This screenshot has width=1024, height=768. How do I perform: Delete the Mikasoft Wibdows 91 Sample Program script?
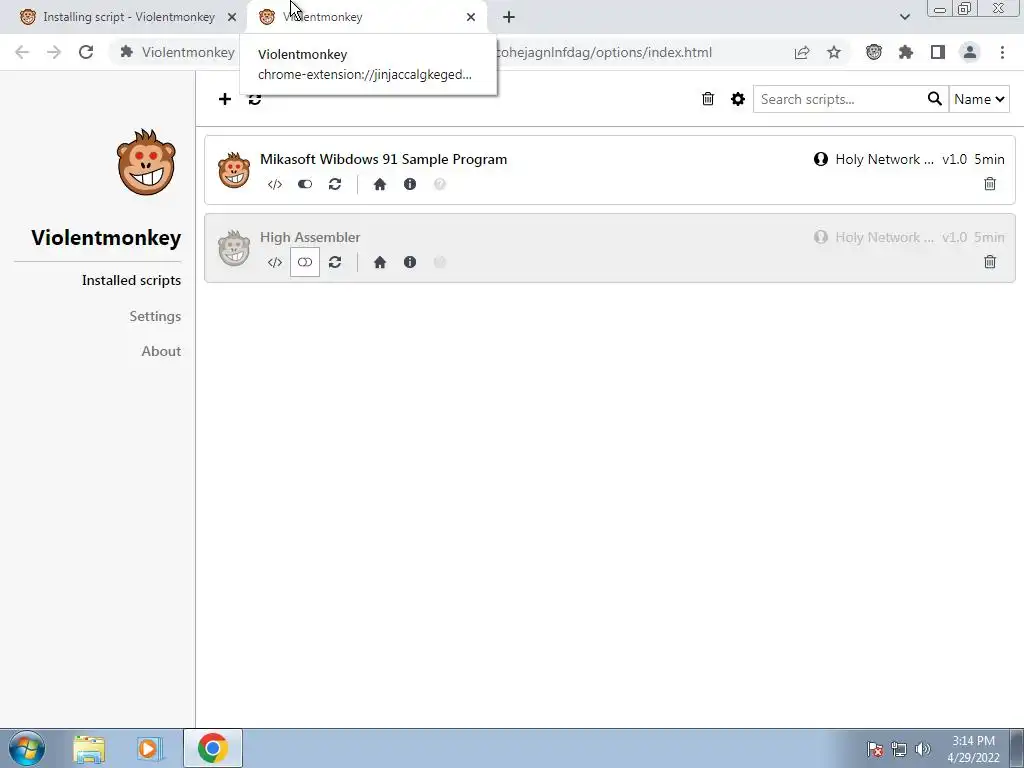(x=990, y=184)
